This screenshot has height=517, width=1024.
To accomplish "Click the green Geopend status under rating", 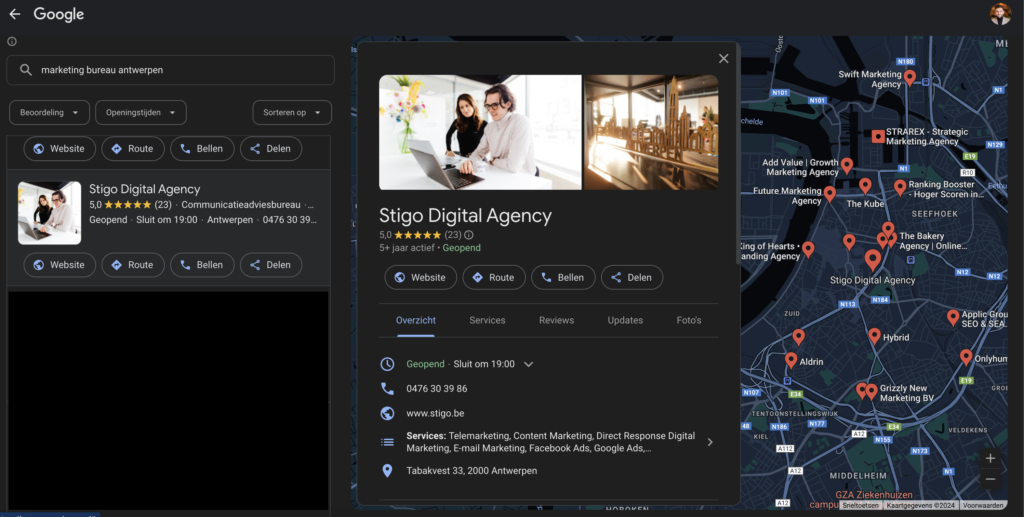I will tap(462, 248).
